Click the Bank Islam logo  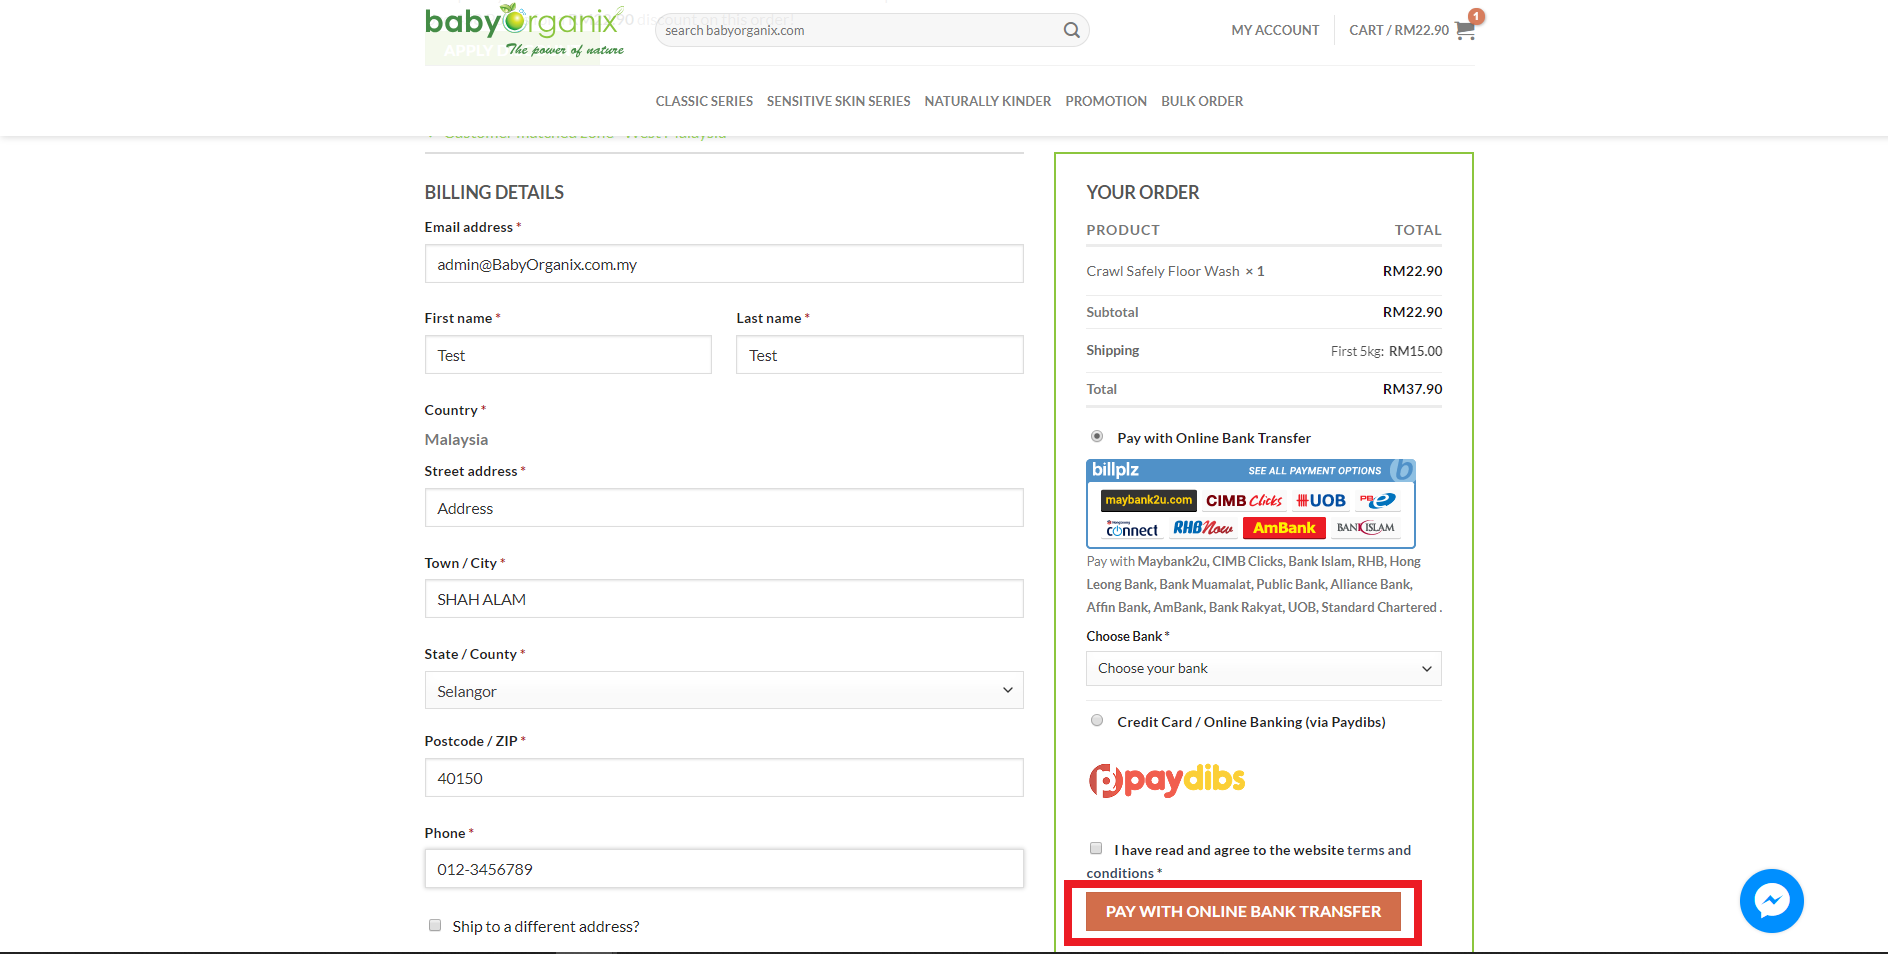pyautogui.click(x=1365, y=528)
